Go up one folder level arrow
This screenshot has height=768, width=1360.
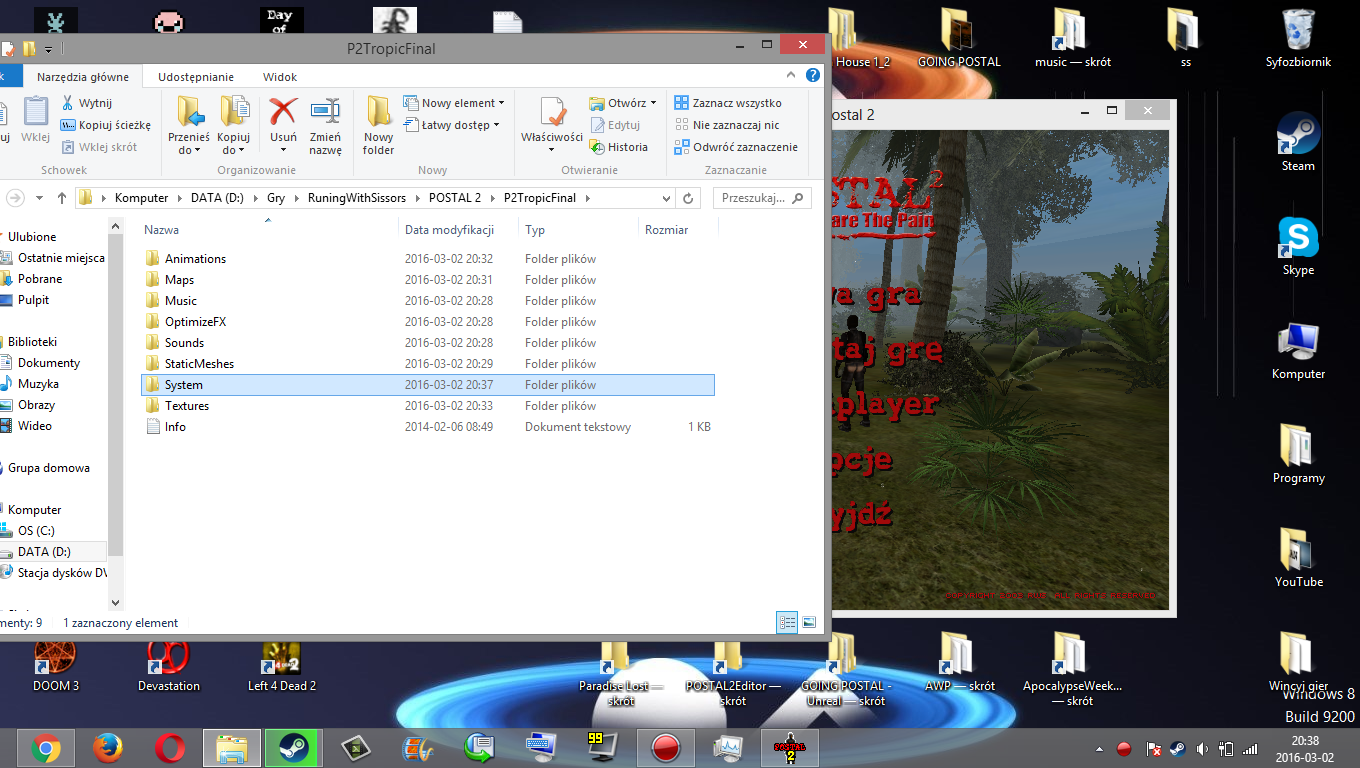point(61,198)
